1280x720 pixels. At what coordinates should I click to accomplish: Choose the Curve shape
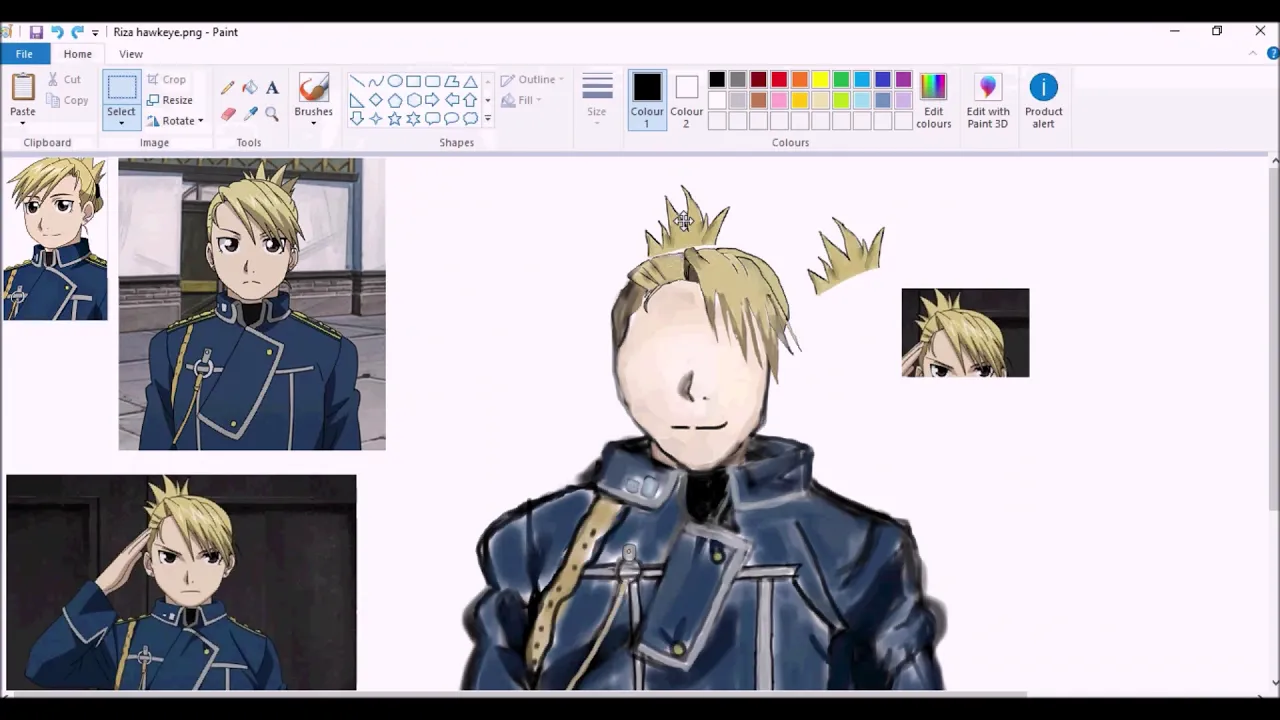pos(376,82)
